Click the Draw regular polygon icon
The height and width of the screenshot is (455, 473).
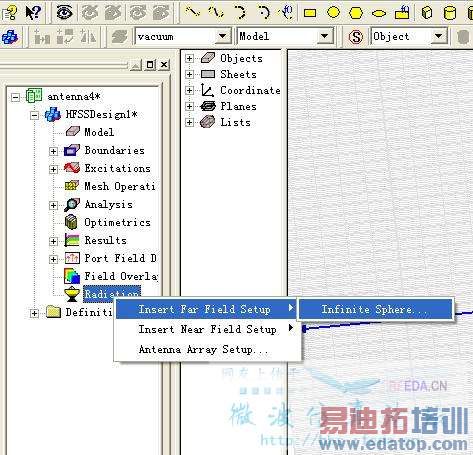pos(356,13)
